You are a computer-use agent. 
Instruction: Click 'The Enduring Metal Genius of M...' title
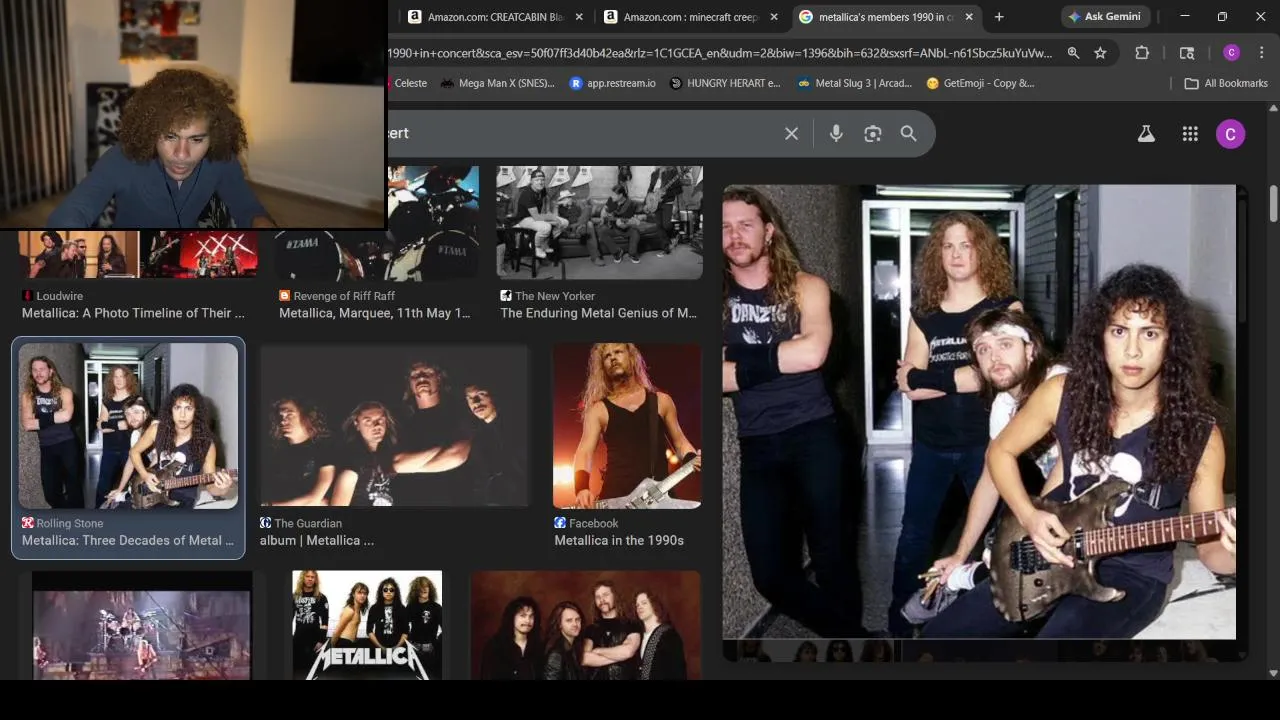pyautogui.click(x=598, y=313)
